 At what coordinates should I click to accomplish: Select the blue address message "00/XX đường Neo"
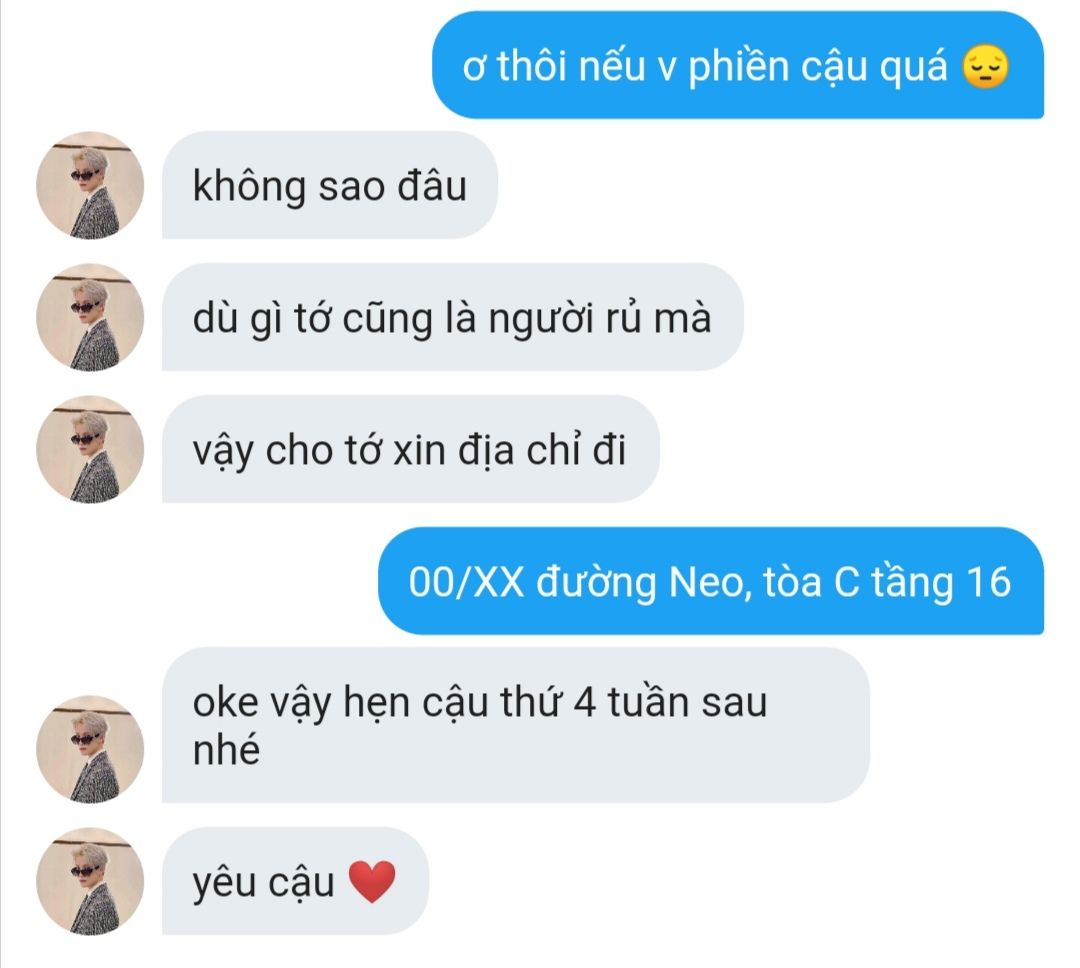[x=711, y=581]
